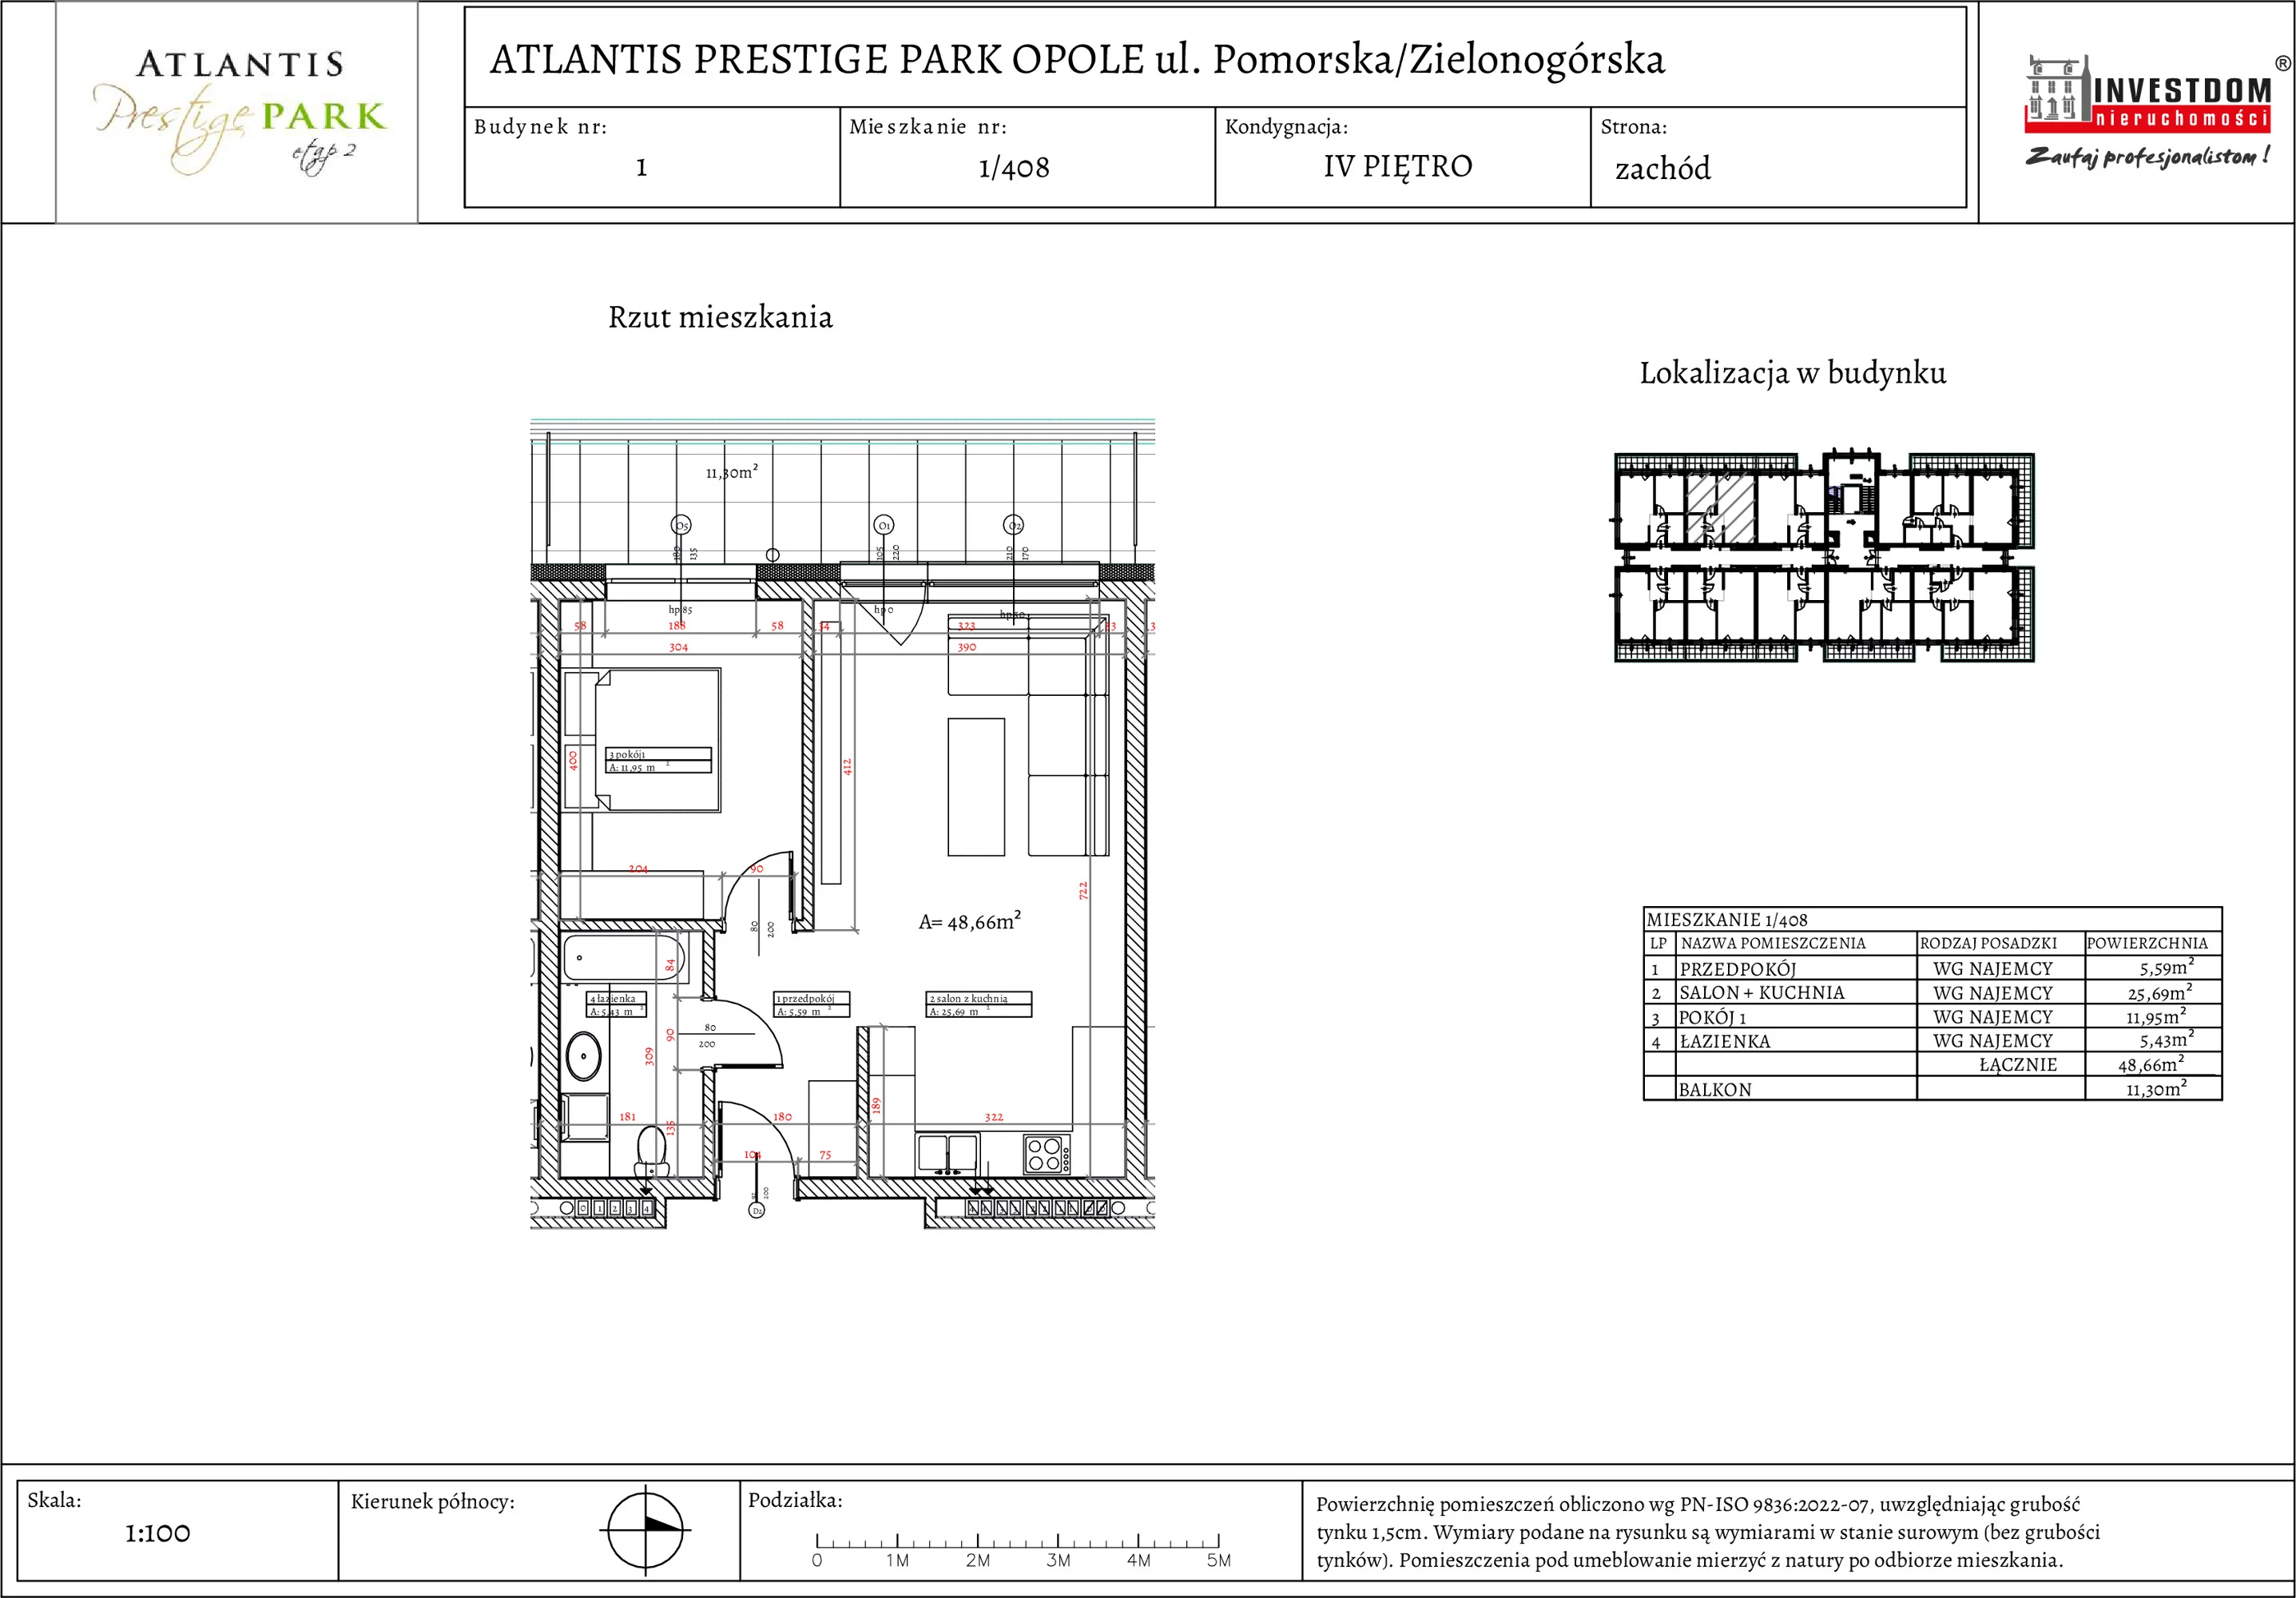The height and width of the screenshot is (1598, 2296).
Task: Click the red '722' dimension
Action: point(1083,891)
